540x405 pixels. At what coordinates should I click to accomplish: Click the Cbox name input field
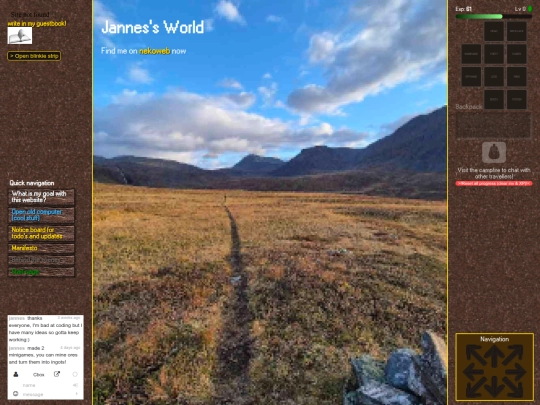pos(45,385)
